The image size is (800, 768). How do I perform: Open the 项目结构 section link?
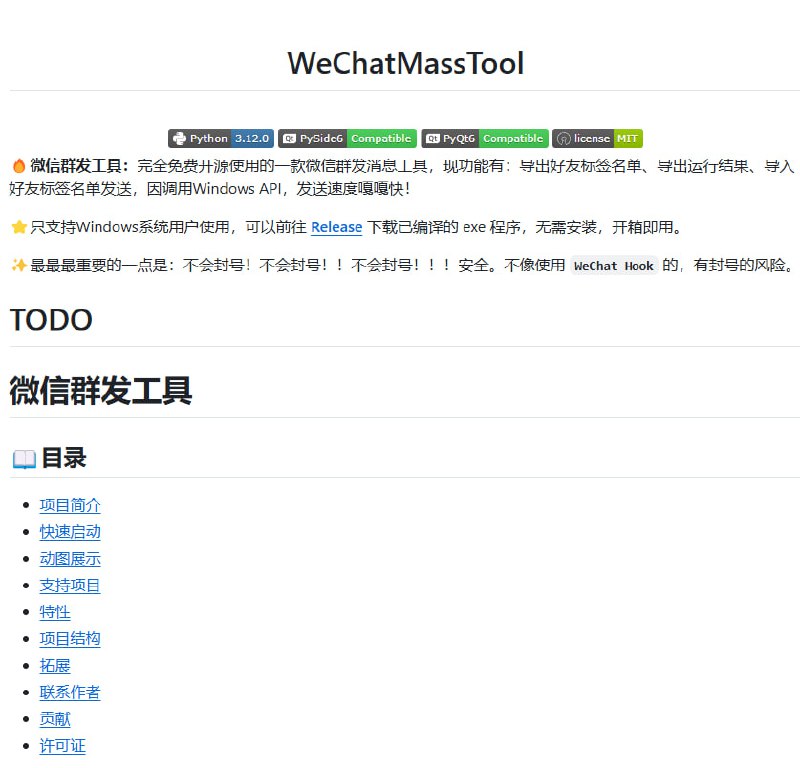pyautogui.click(x=69, y=638)
